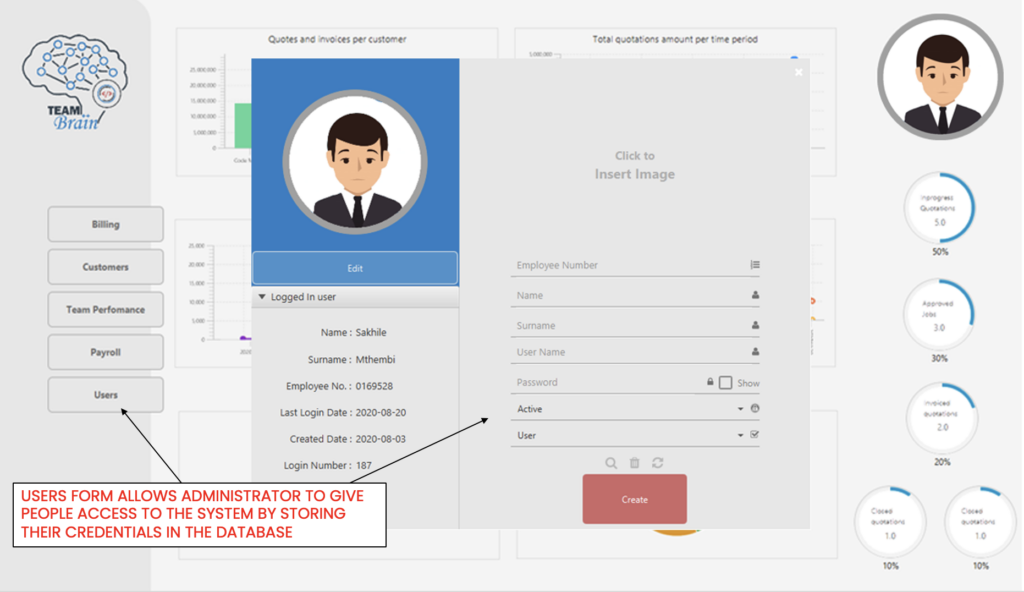This screenshot has height=592, width=1024.
Task: Click the Invoiced quotations 20% progress ring
Action: pos(941,418)
